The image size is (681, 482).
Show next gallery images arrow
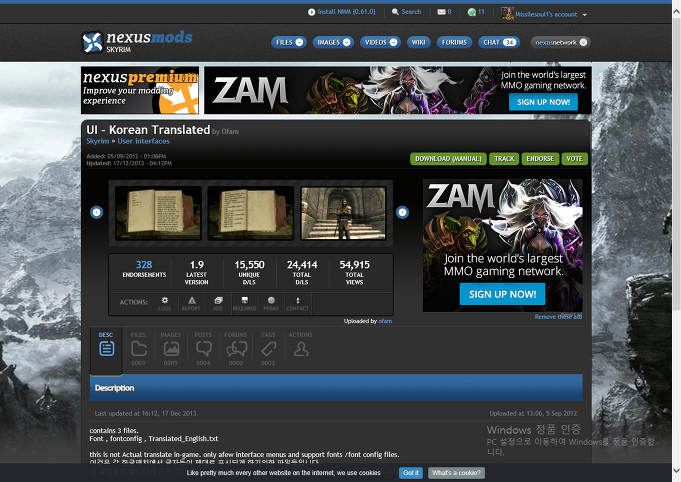[x=402, y=212]
